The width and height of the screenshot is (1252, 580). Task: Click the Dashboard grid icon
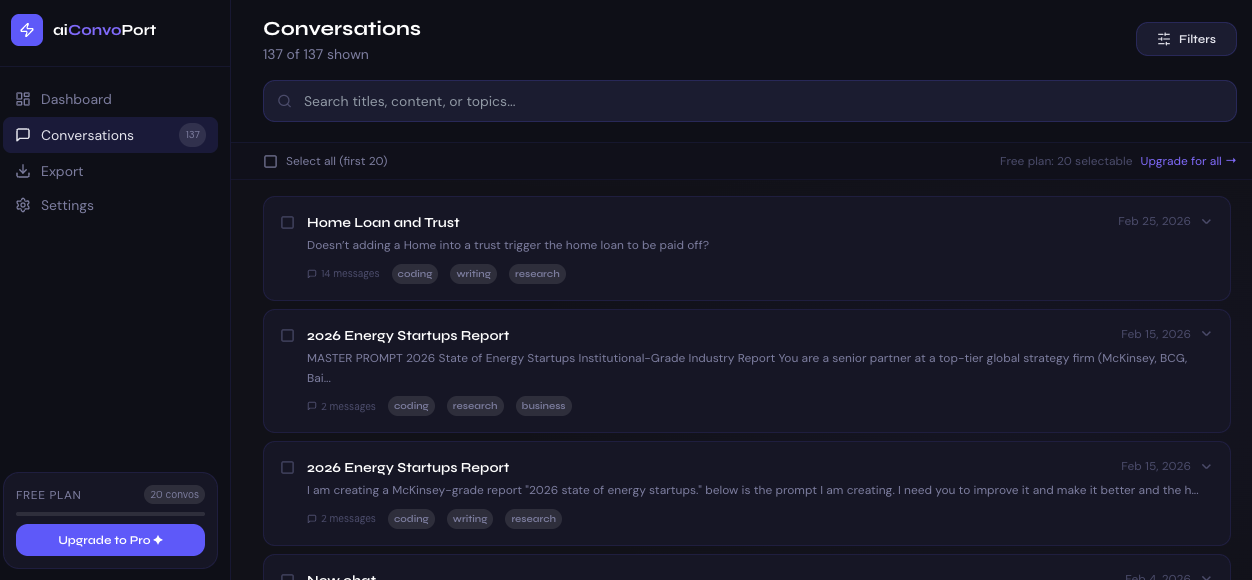tap(23, 99)
